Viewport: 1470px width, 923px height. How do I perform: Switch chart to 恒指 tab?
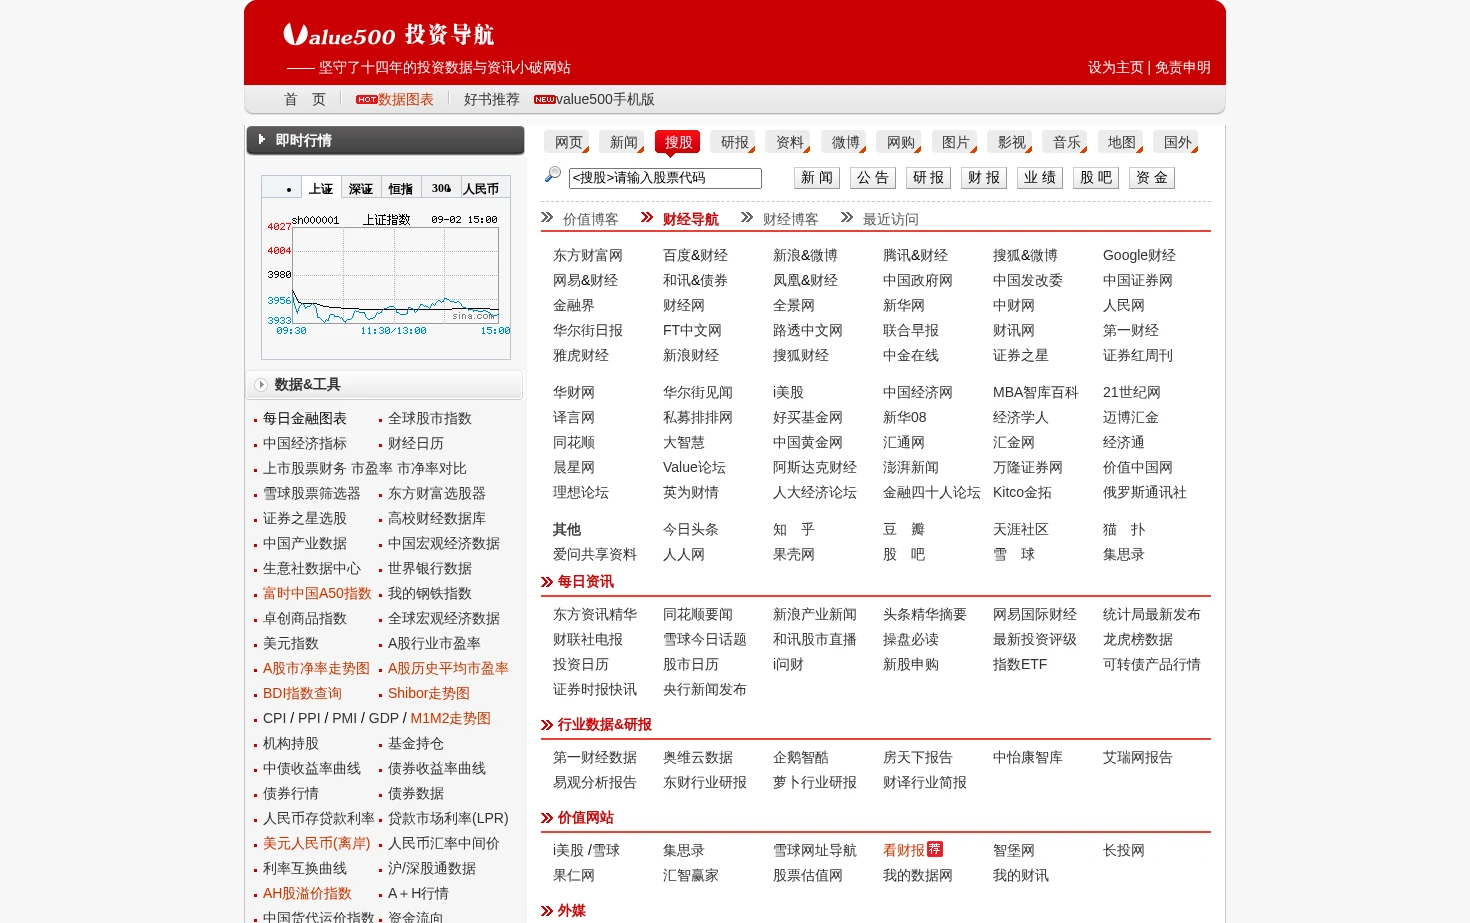click(401, 188)
